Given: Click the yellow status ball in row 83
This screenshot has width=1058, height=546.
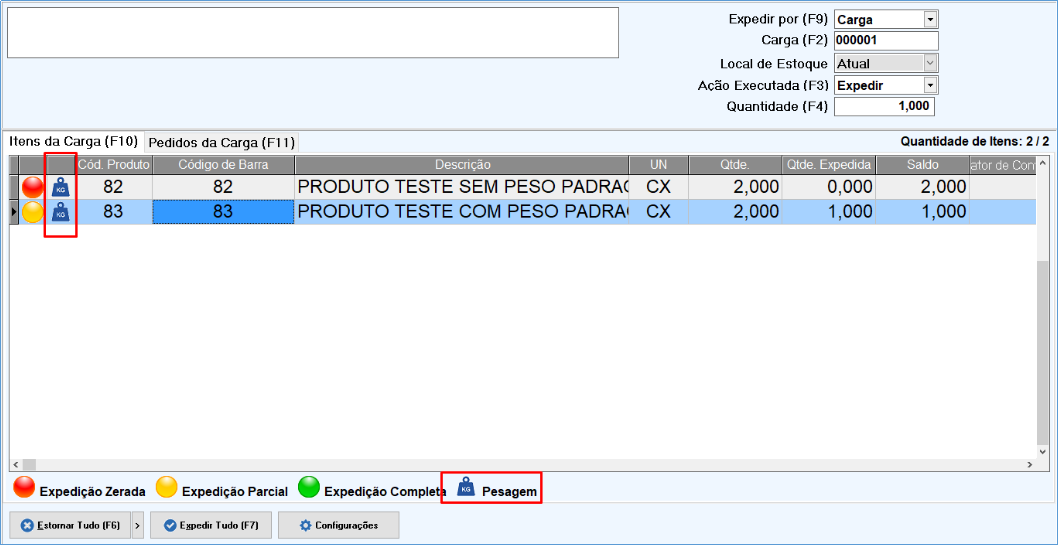Looking at the screenshot, I should 33,212.
